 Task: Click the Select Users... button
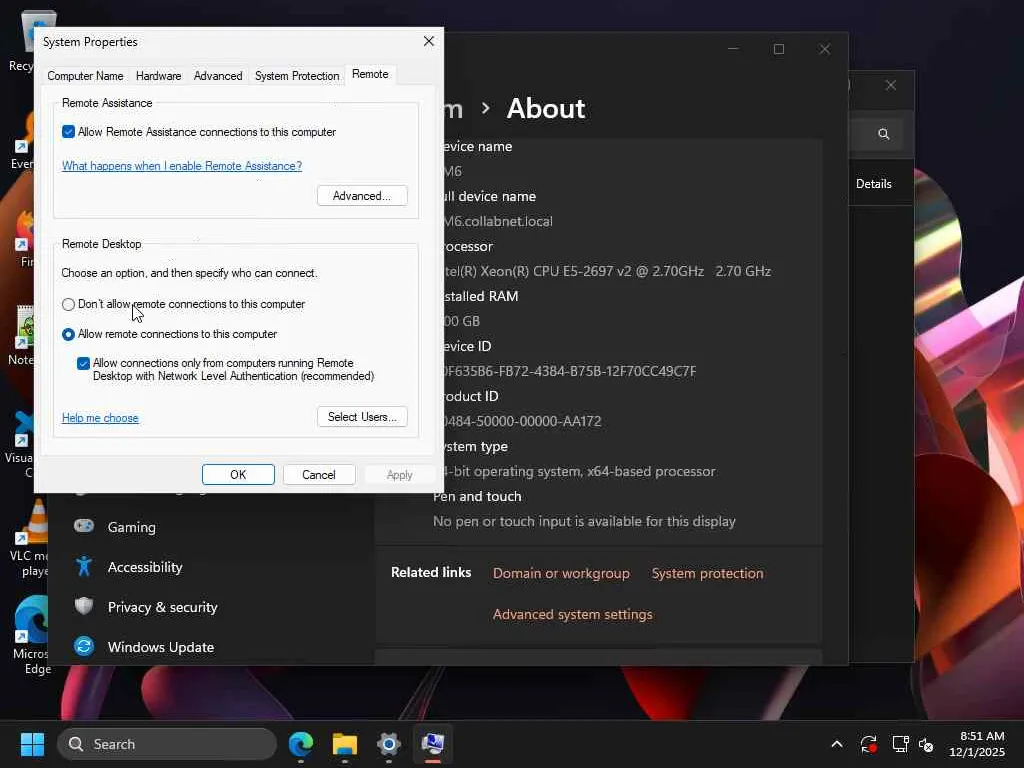(x=362, y=417)
